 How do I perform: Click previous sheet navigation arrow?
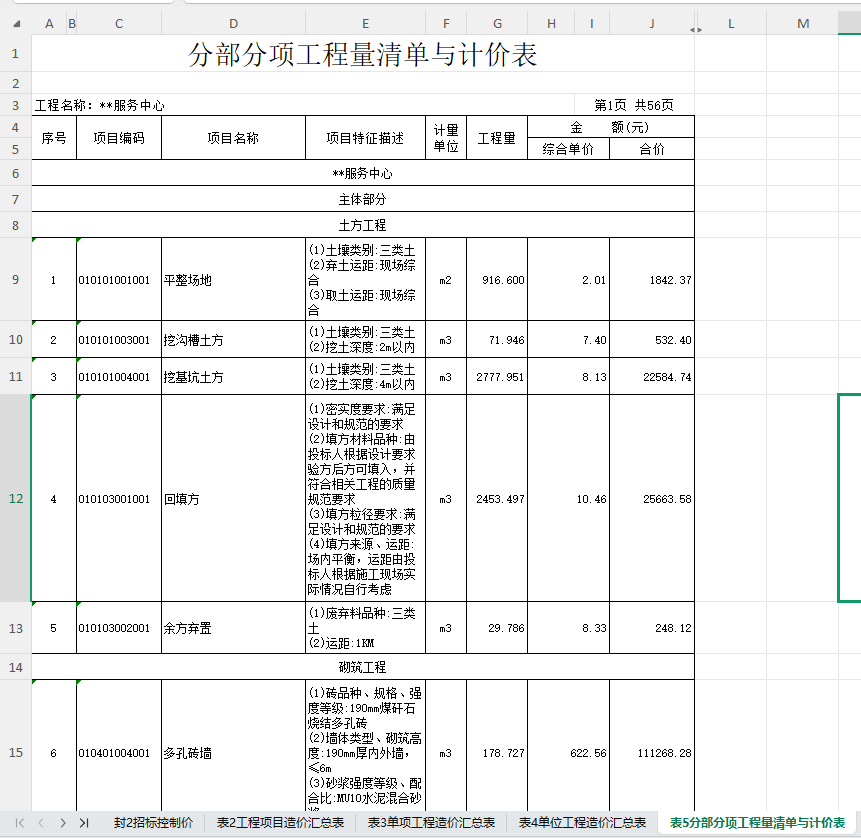point(41,823)
